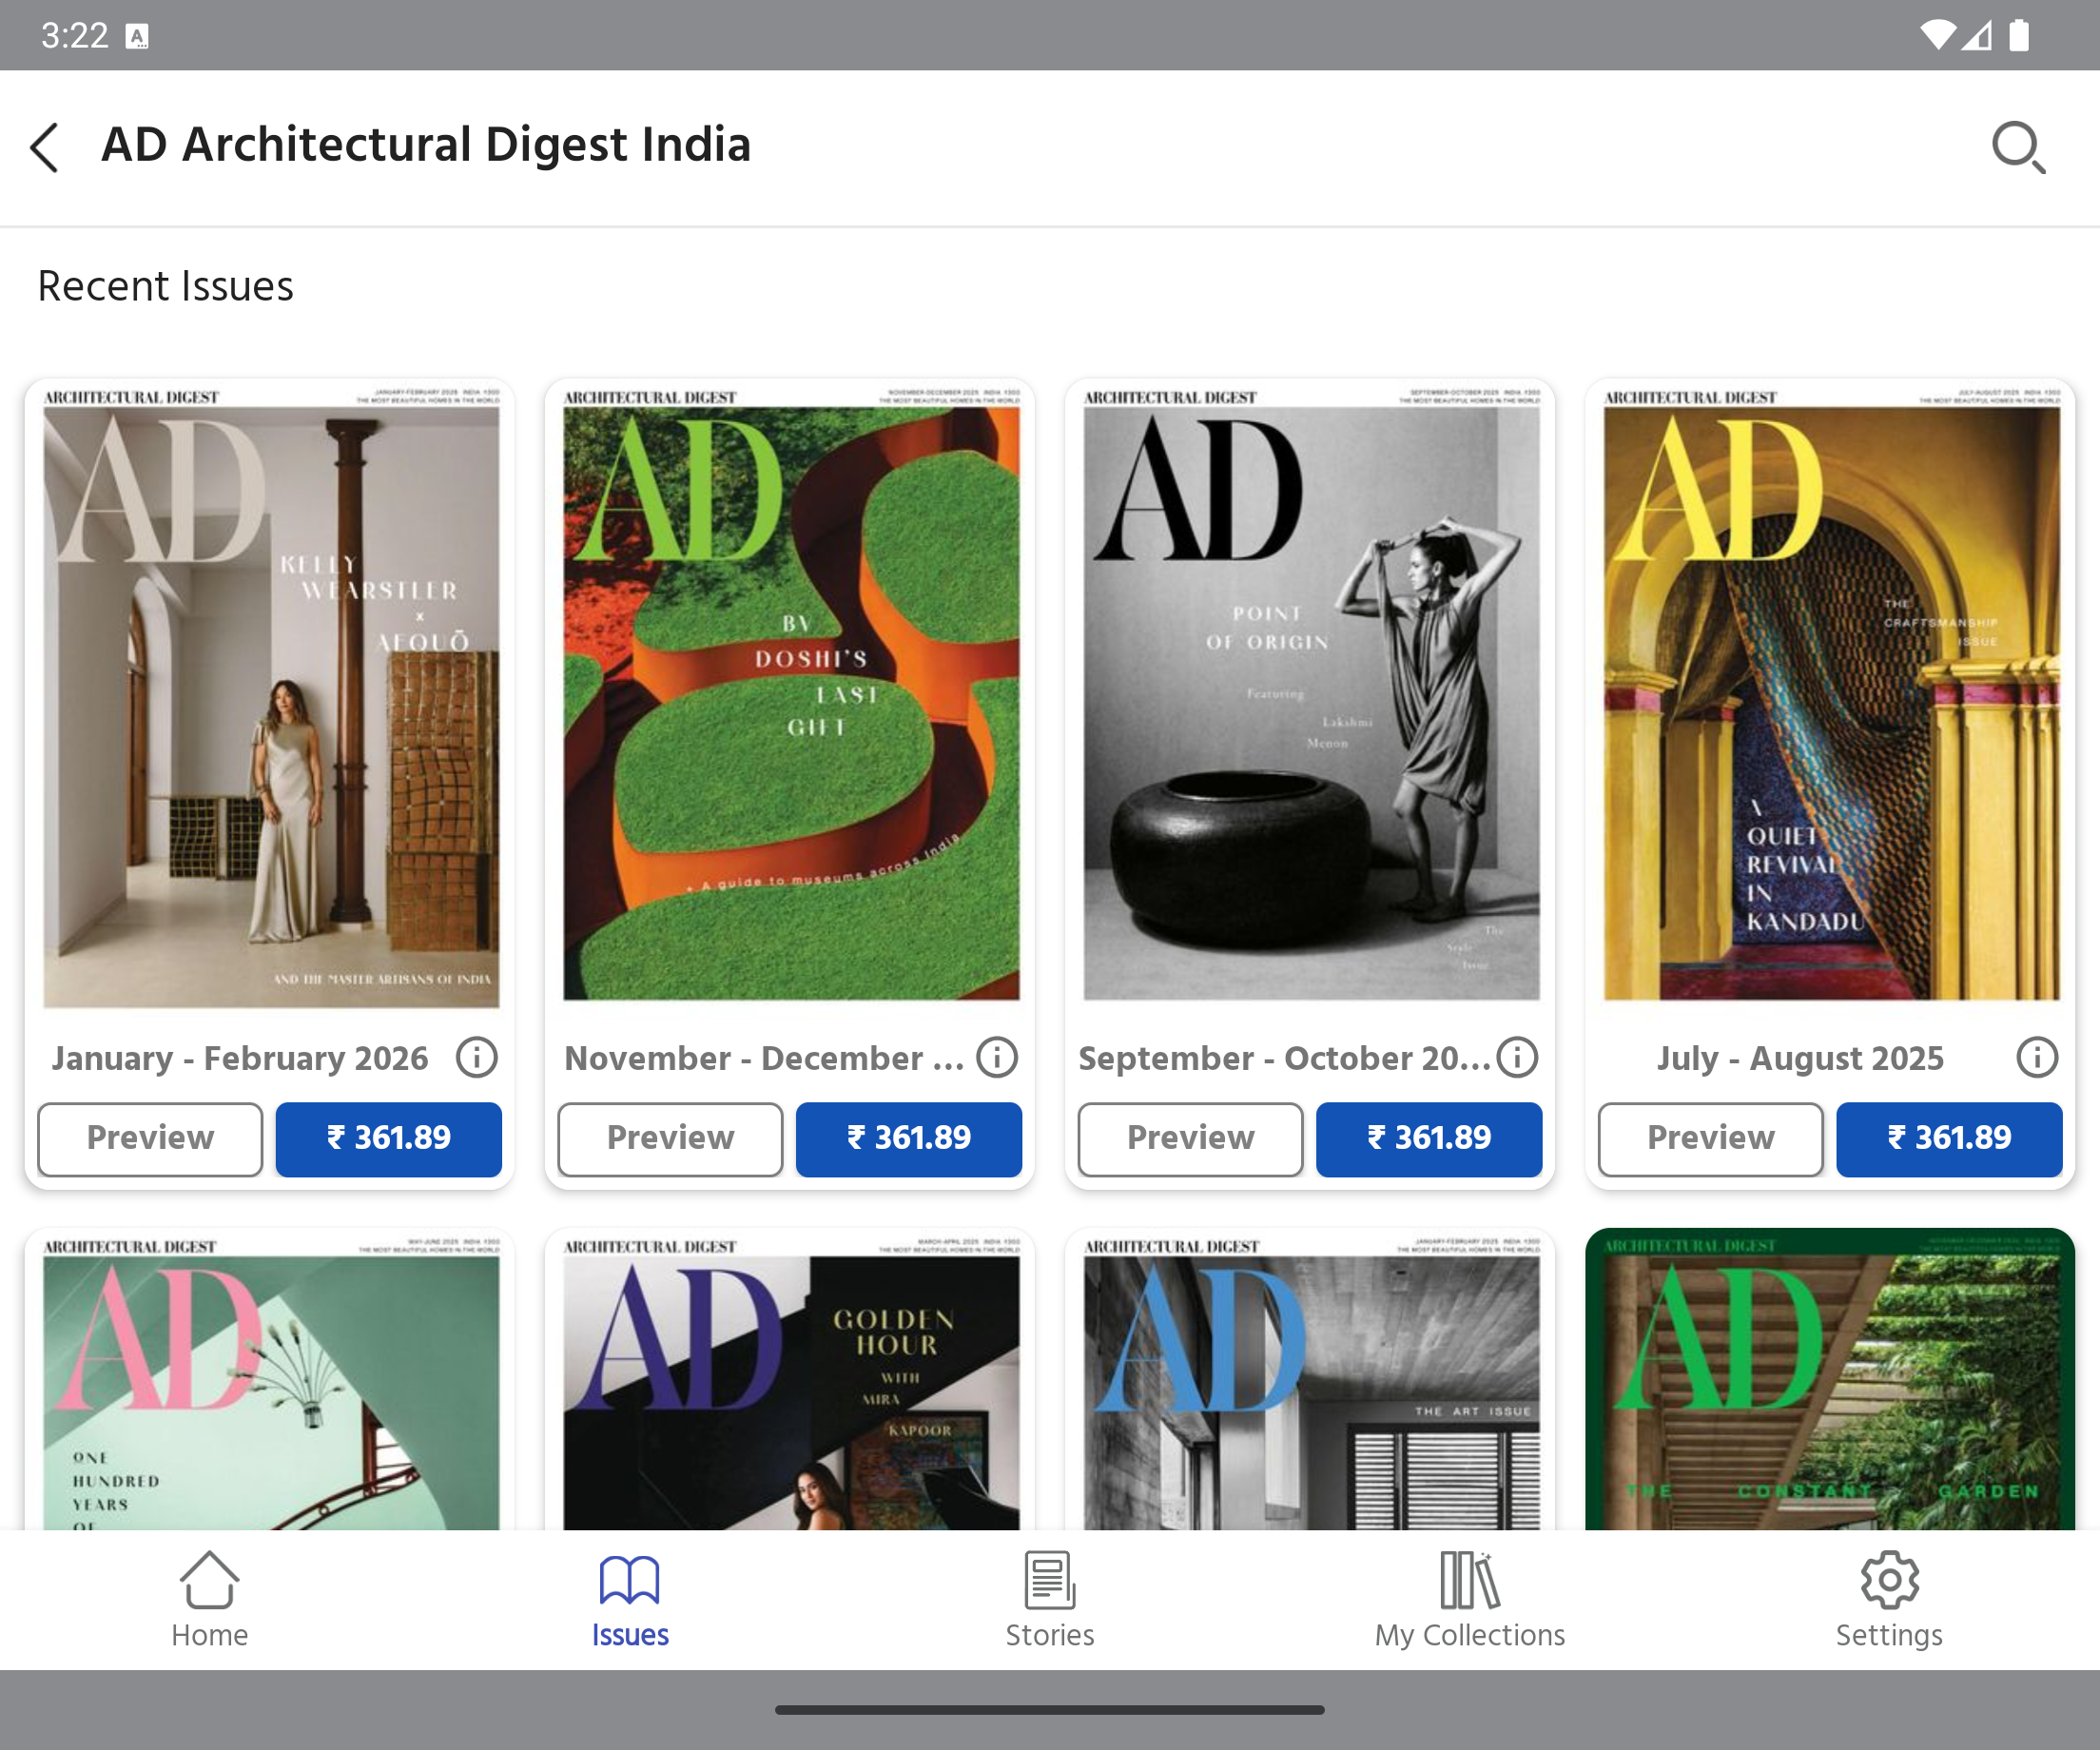Switch to My Collections tab
This screenshot has width=2100, height=1750.
click(x=1469, y=1599)
